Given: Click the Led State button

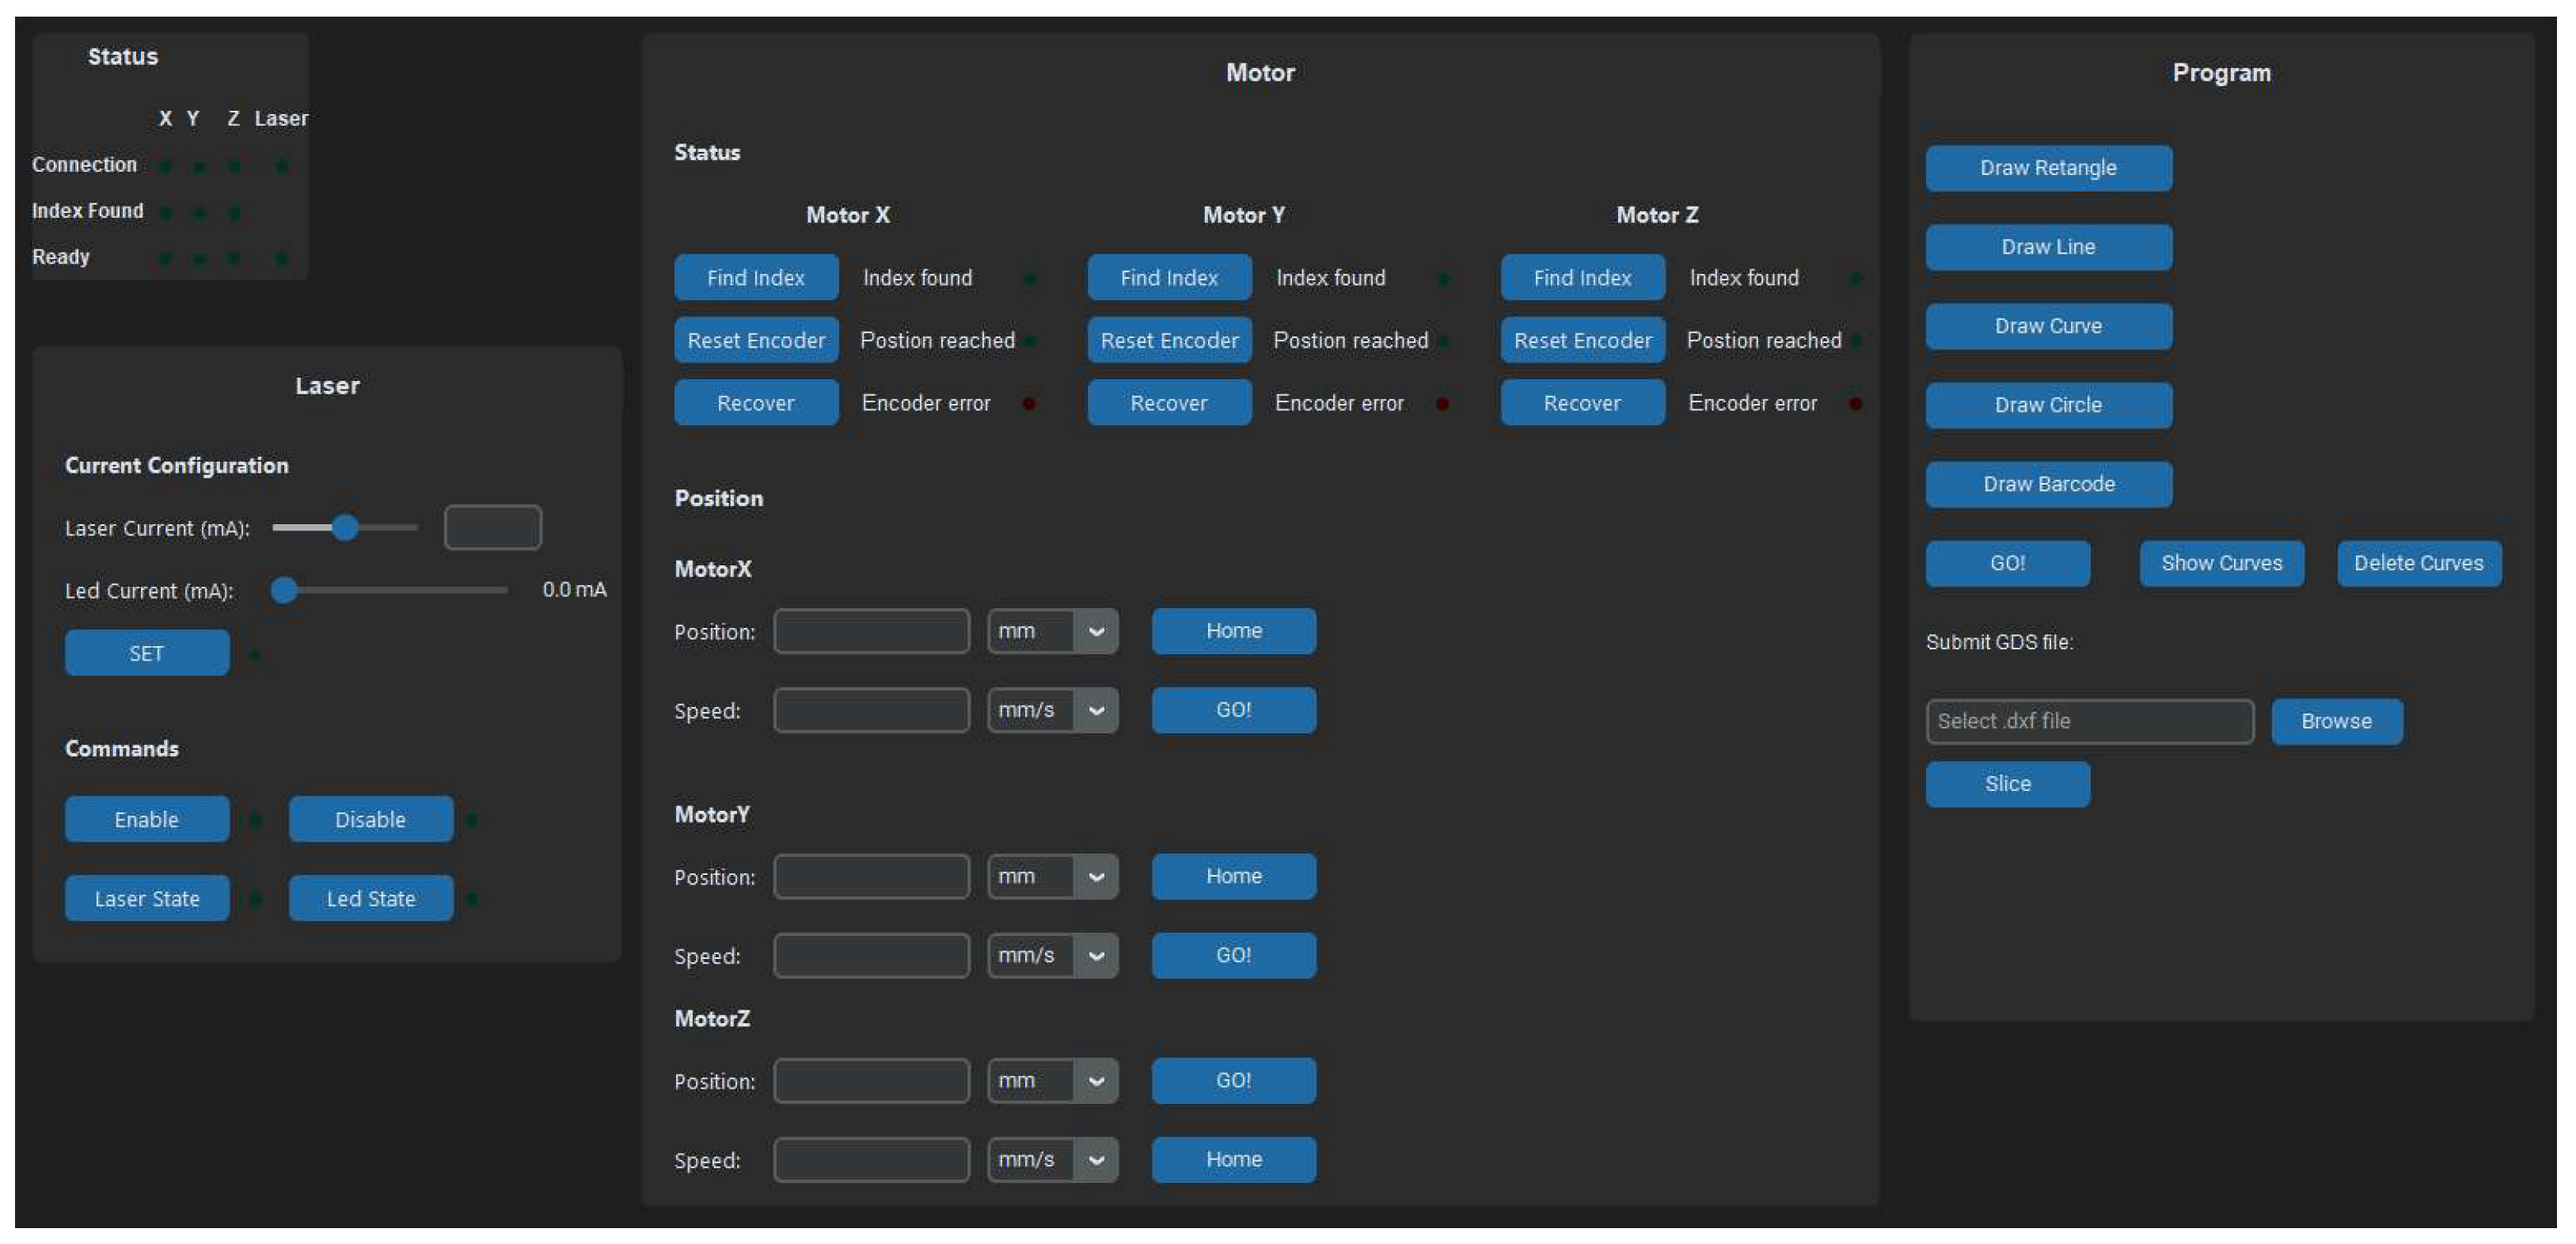Looking at the screenshot, I should point(371,898).
